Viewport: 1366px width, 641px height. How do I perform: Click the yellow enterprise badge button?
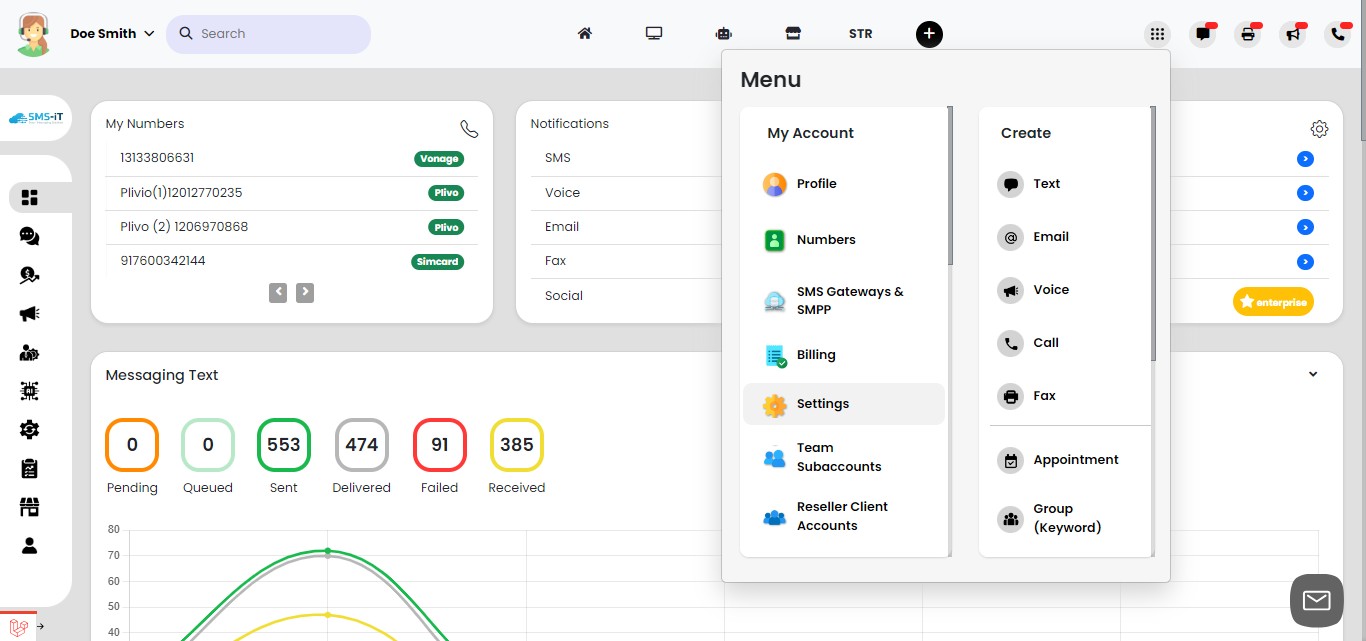[1273, 301]
